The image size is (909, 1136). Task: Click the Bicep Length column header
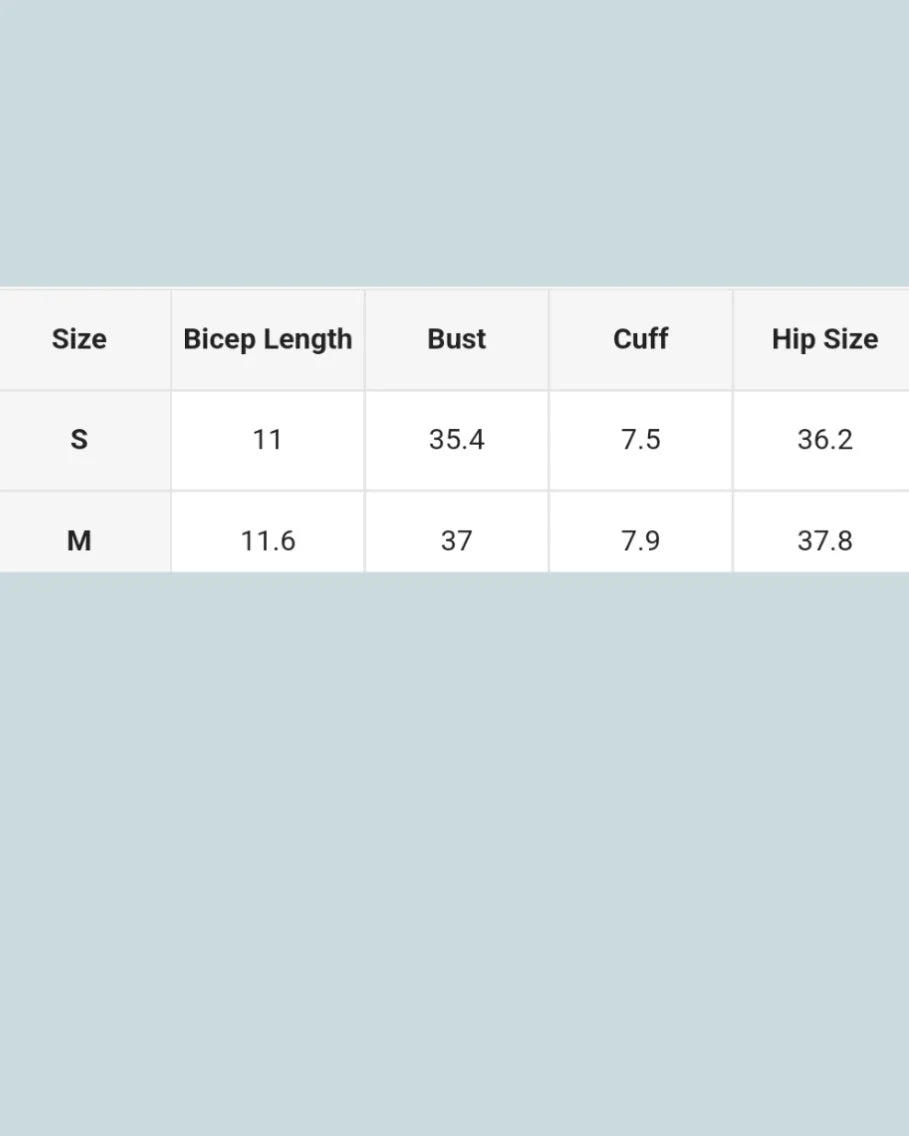point(268,340)
